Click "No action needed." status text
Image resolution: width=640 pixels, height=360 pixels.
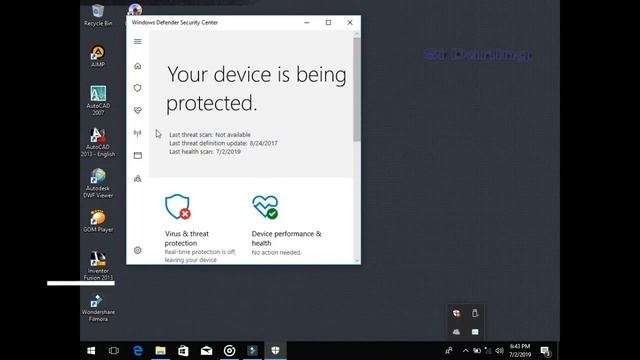tap(276, 253)
